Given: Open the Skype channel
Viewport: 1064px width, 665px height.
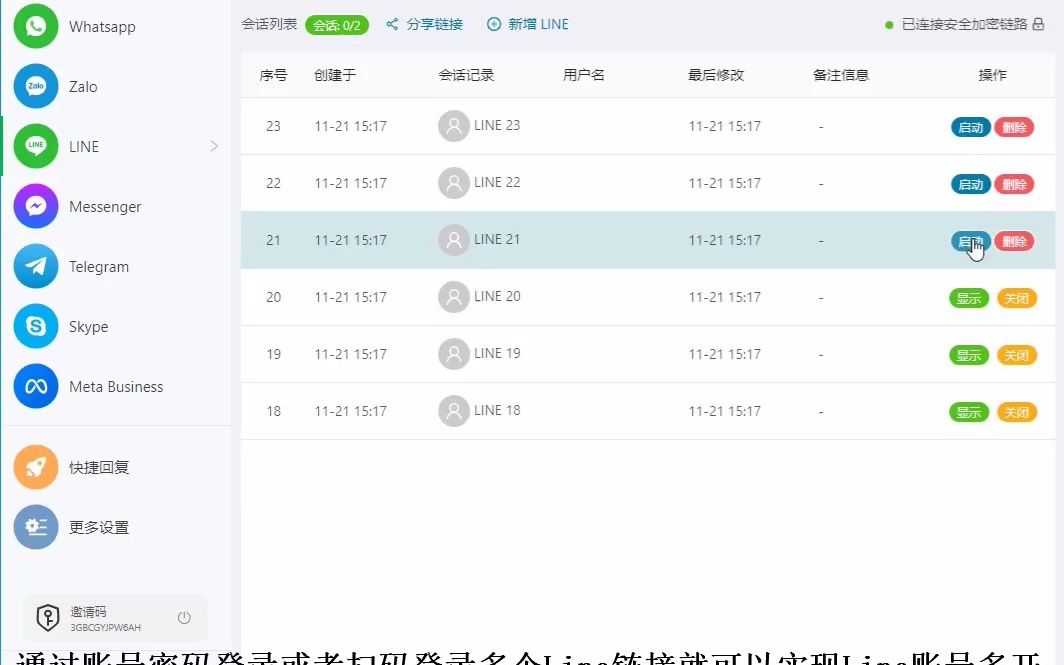Looking at the screenshot, I should (x=35, y=326).
